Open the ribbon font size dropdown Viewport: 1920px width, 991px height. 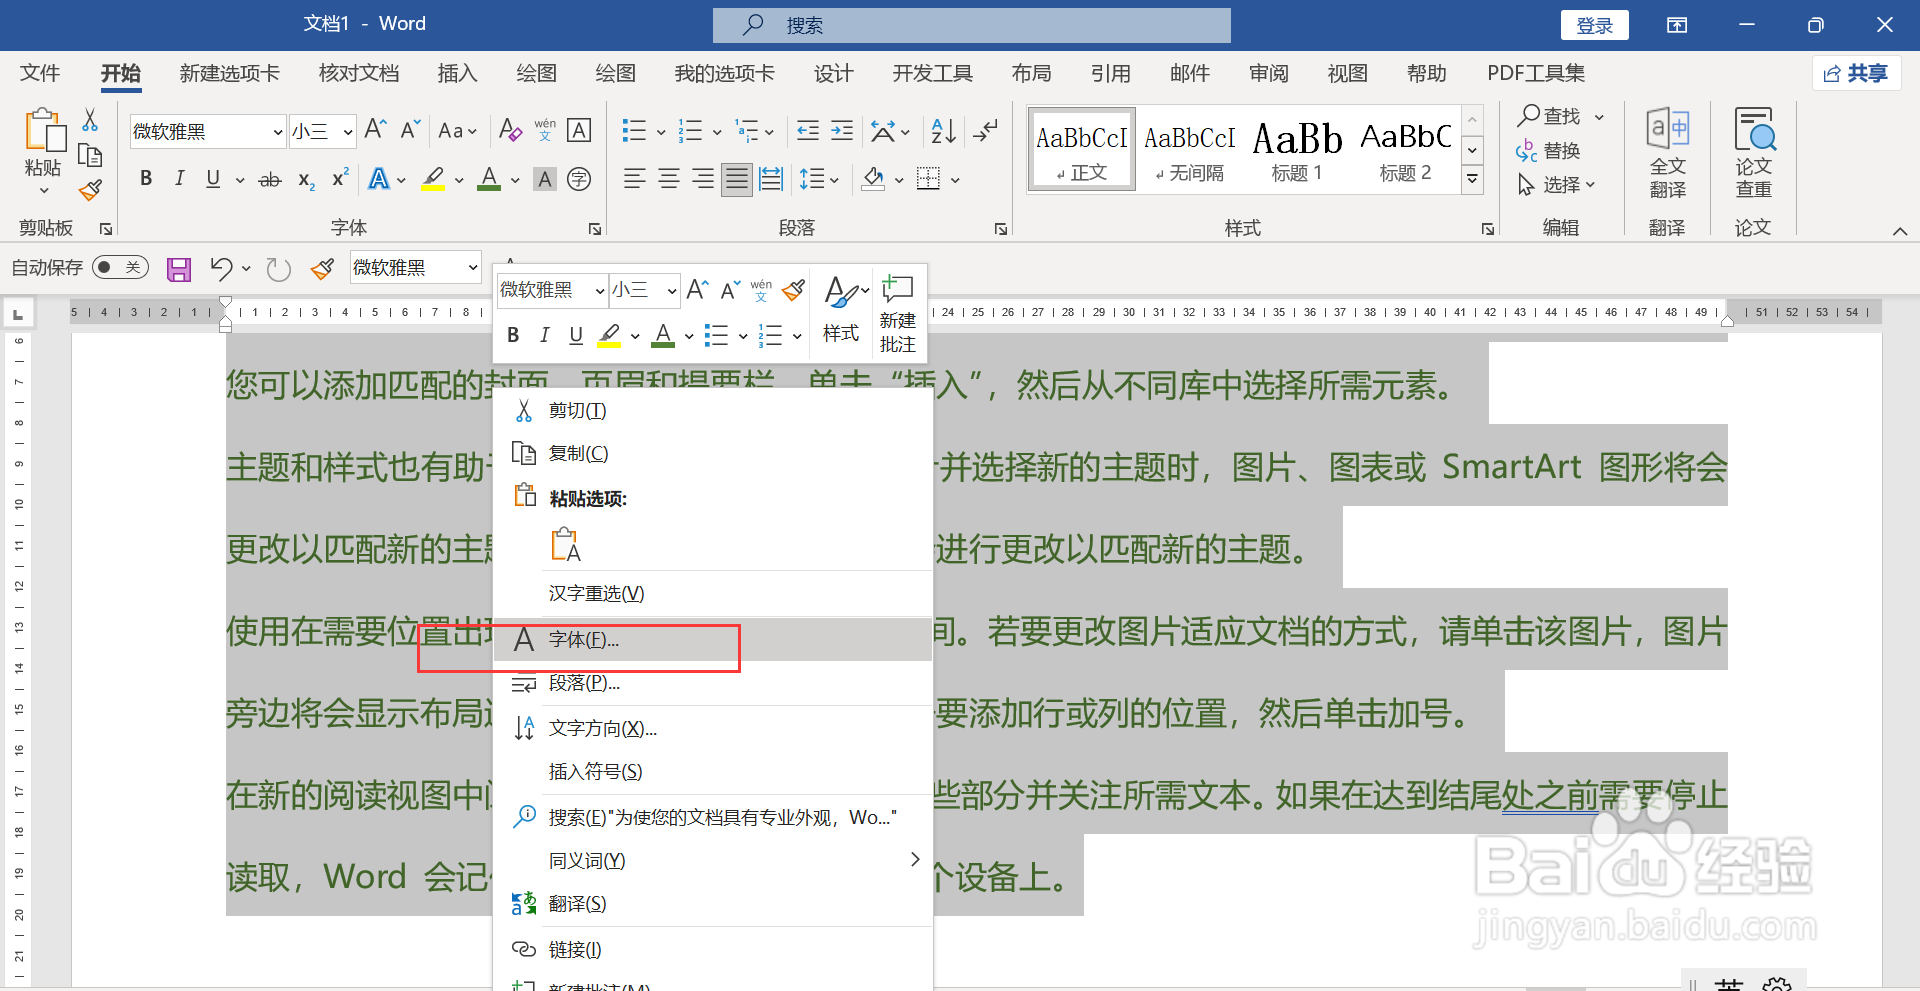[347, 131]
